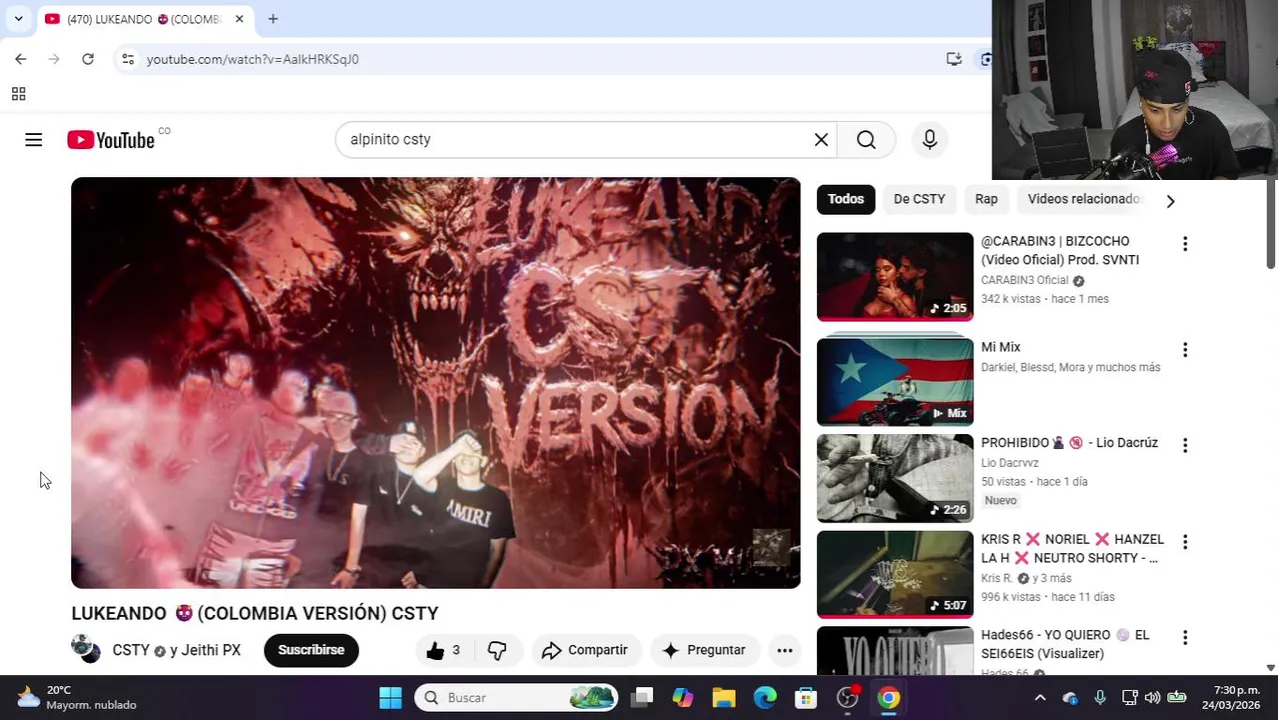
Task: Open the Mi Mix playlist thumbnail
Action: pyautogui.click(x=895, y=382)
